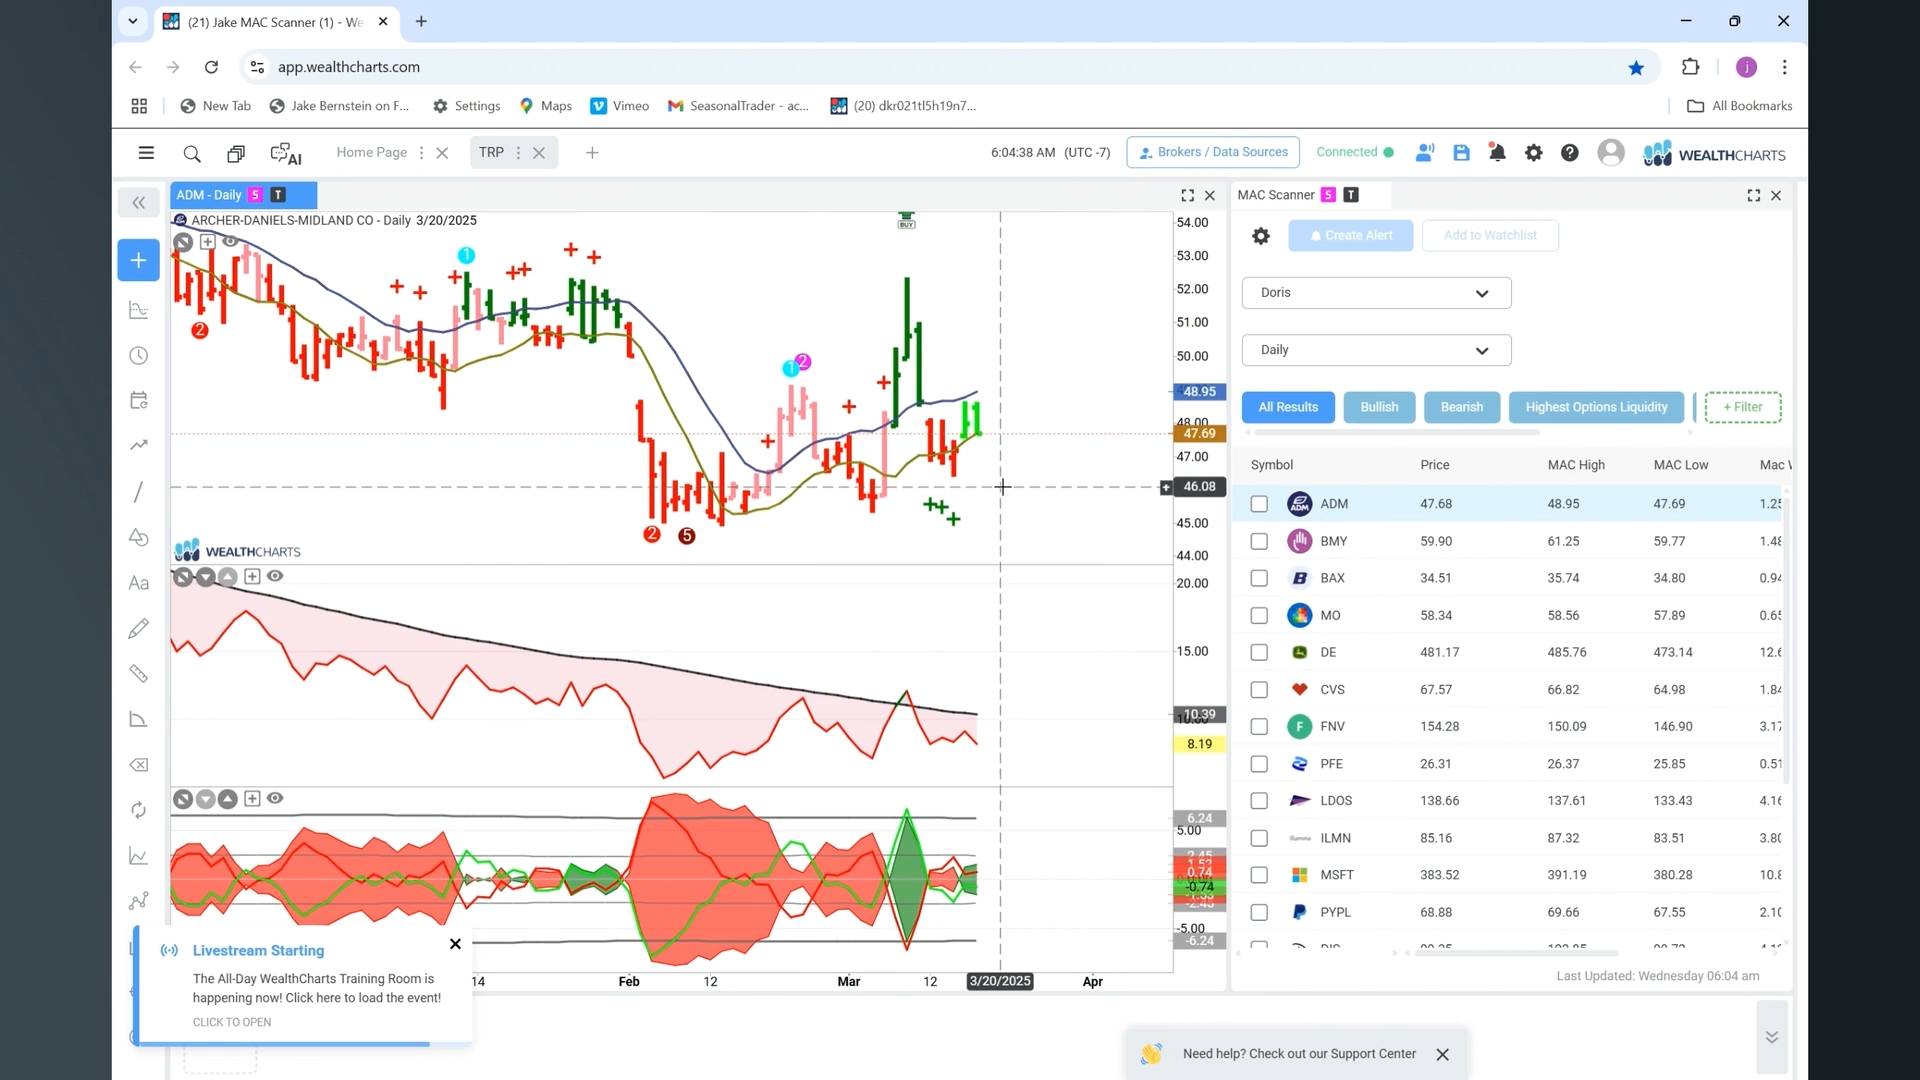The image size is (1920, 1080).
Task: Tick the BAX row checkbox
Action: click(x=1259, y=578)
